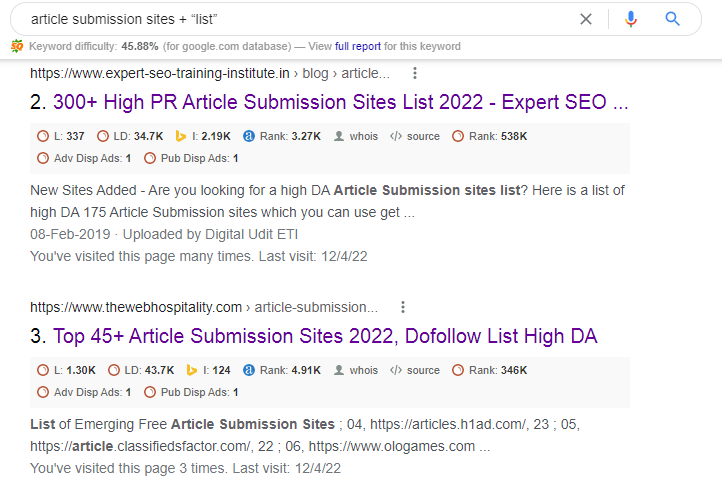This screenshot has height=479, width=722.
Task: Open the three-dot menu for the expert-seo-training-institute result
Action: click(415, 73)
